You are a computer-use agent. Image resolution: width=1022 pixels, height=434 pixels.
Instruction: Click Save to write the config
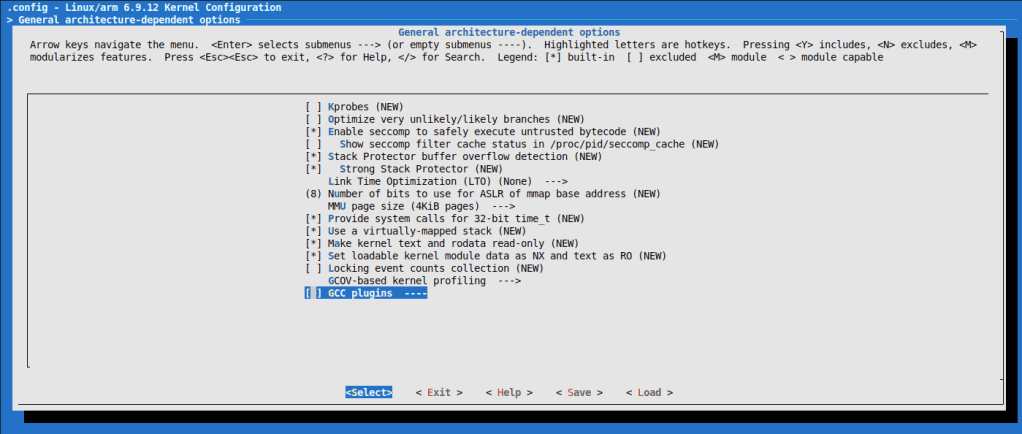click(x=579, y=393)
